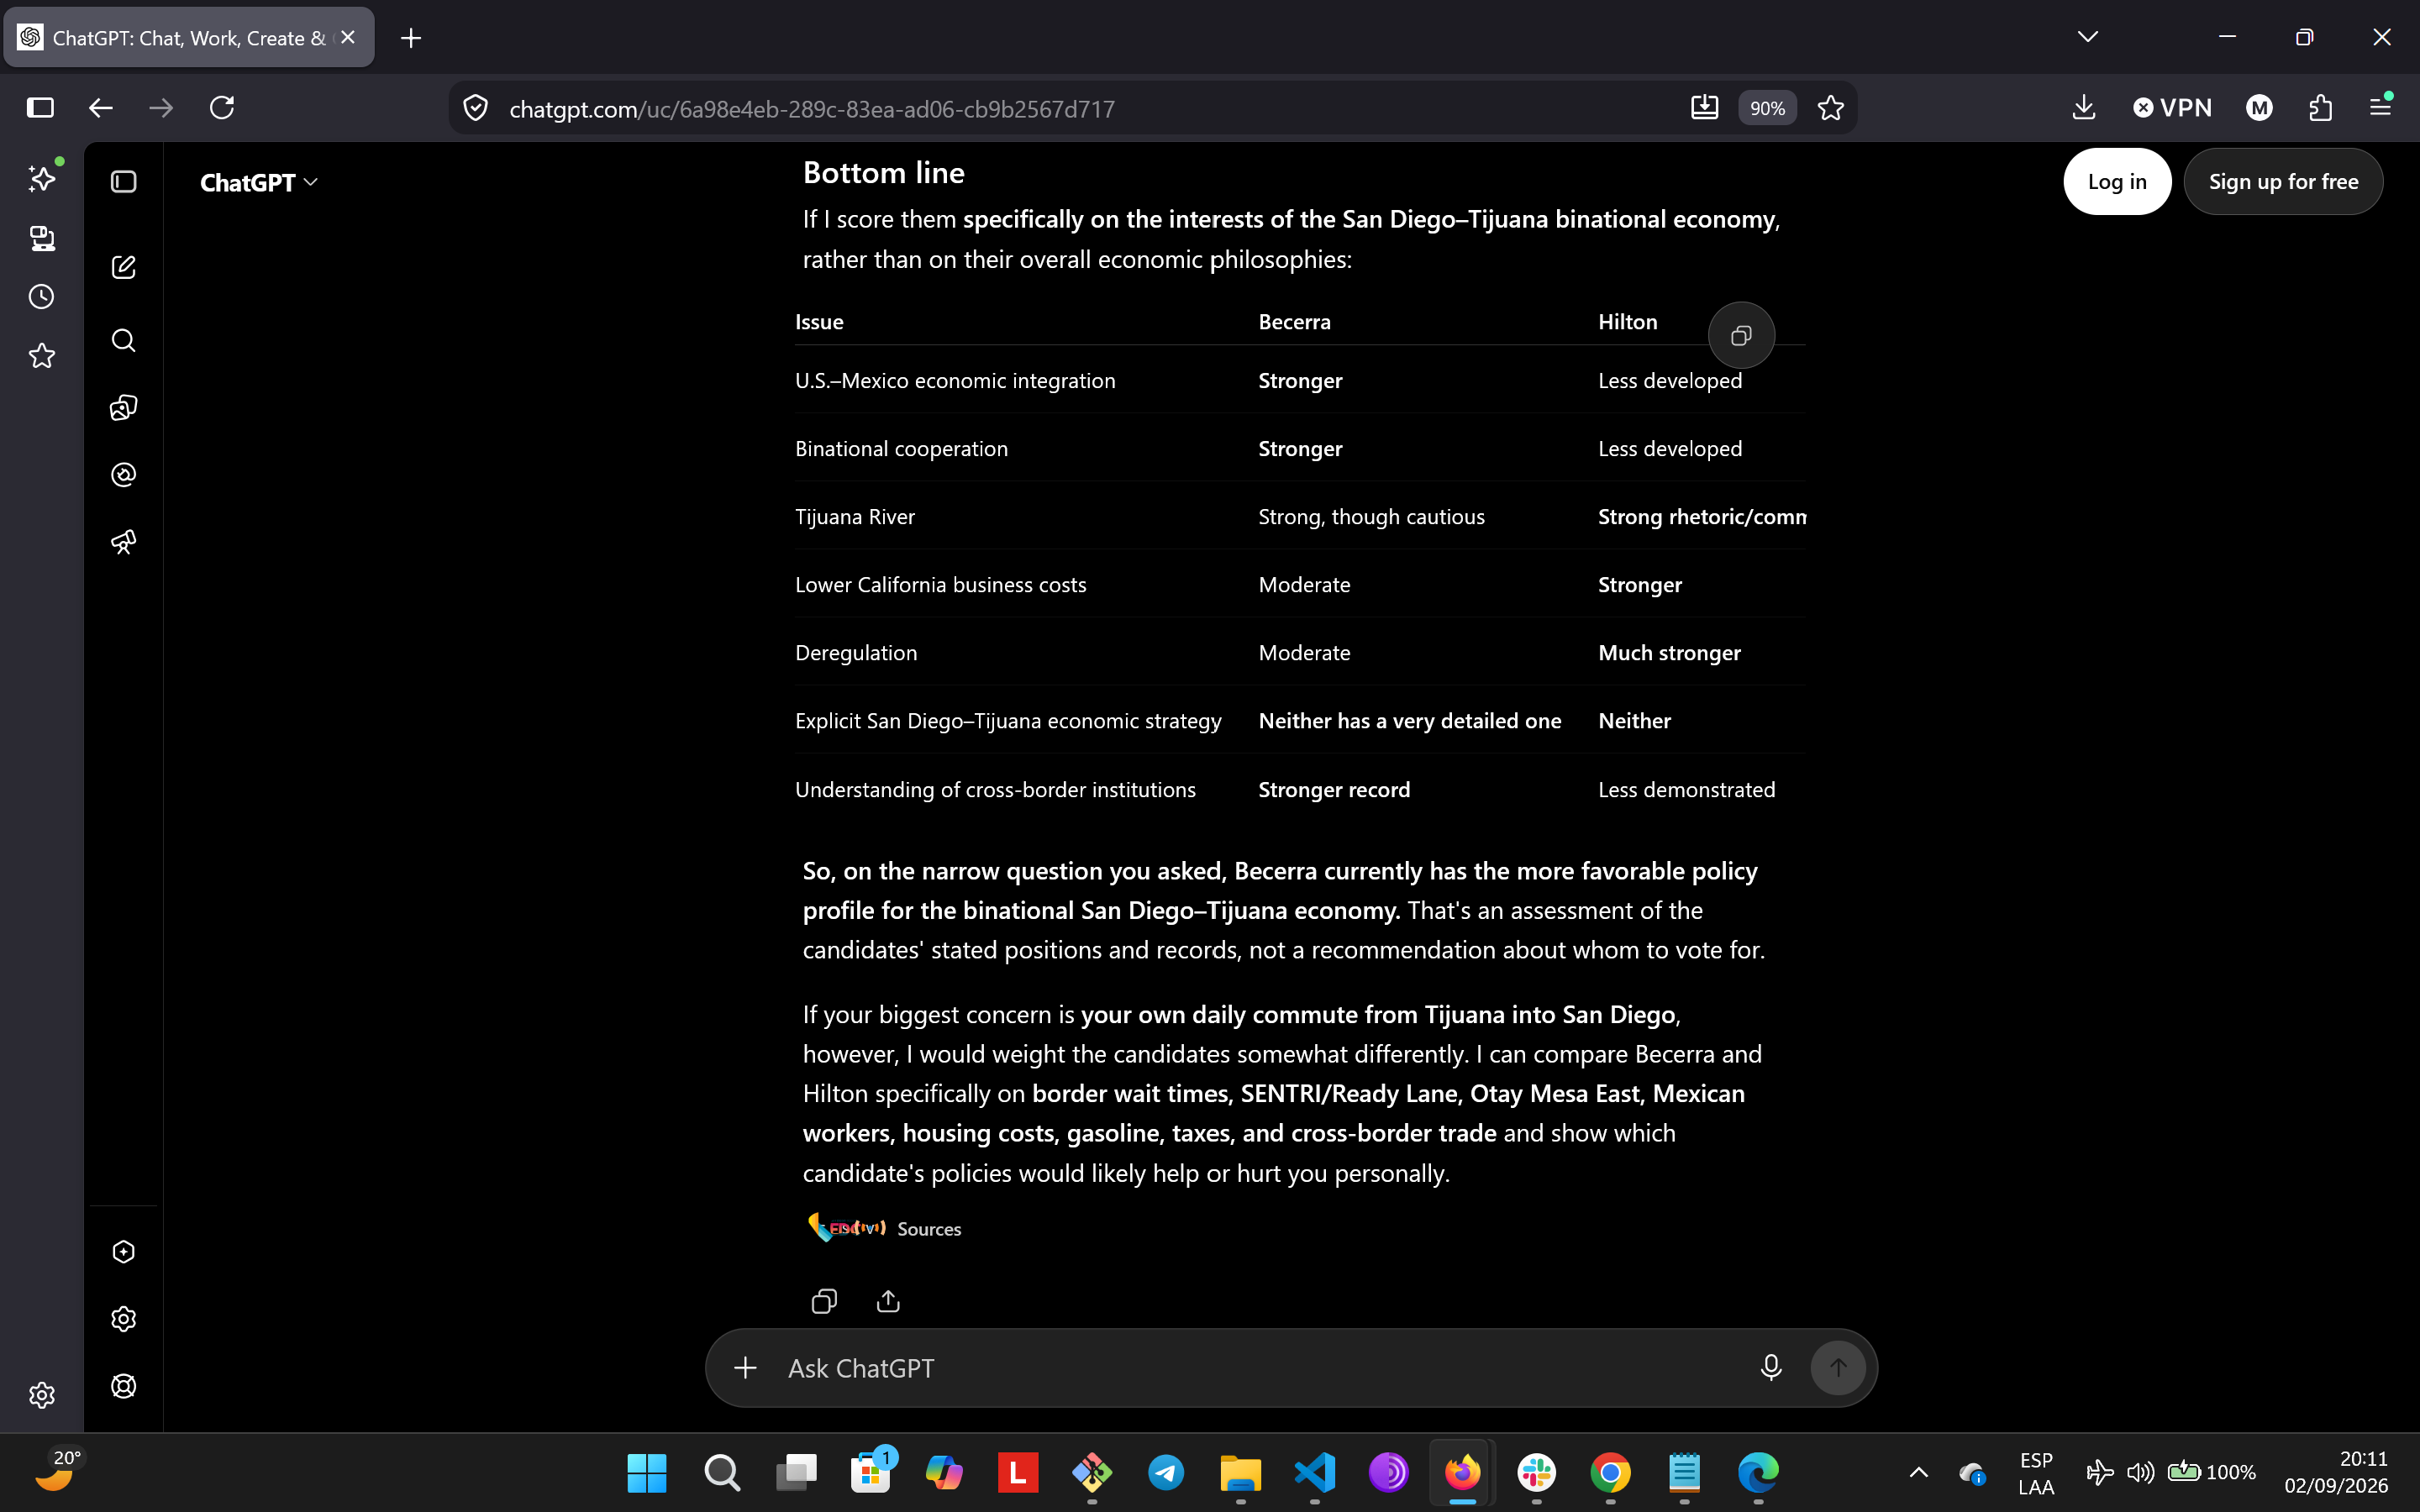The image size is (2420, 1512).
Task: Click the hexagon sparkle icon in ChatGPT sidebar
Action: (123, 1252)
